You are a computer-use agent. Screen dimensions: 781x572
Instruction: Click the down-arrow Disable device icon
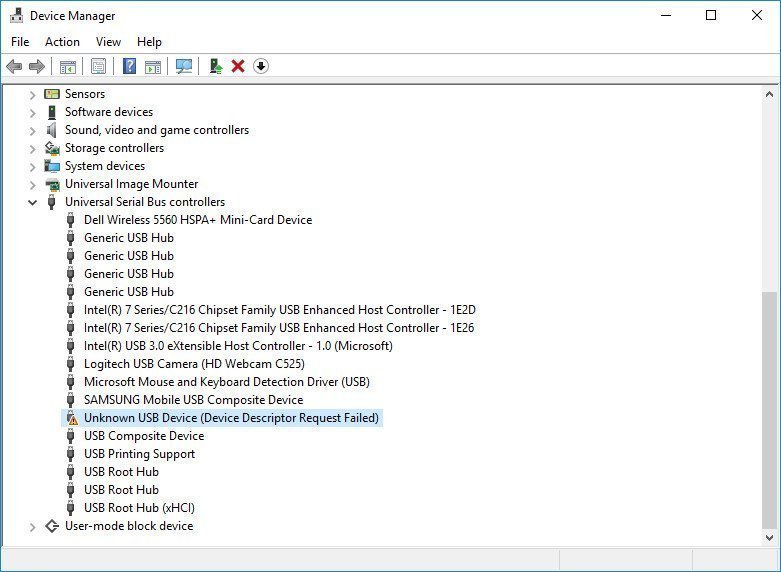[261, 66]
